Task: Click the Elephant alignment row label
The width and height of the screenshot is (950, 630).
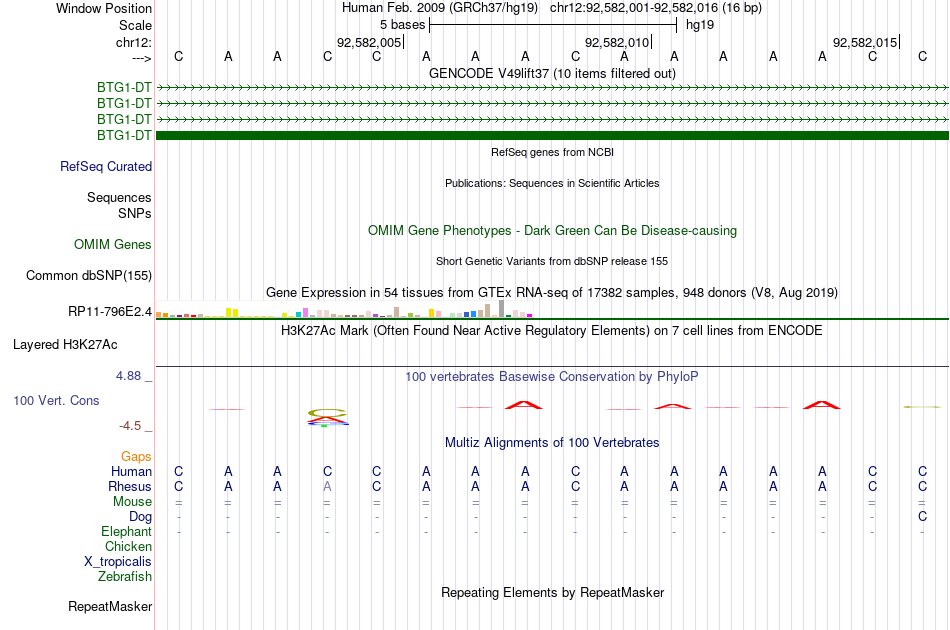Action: 126,531
